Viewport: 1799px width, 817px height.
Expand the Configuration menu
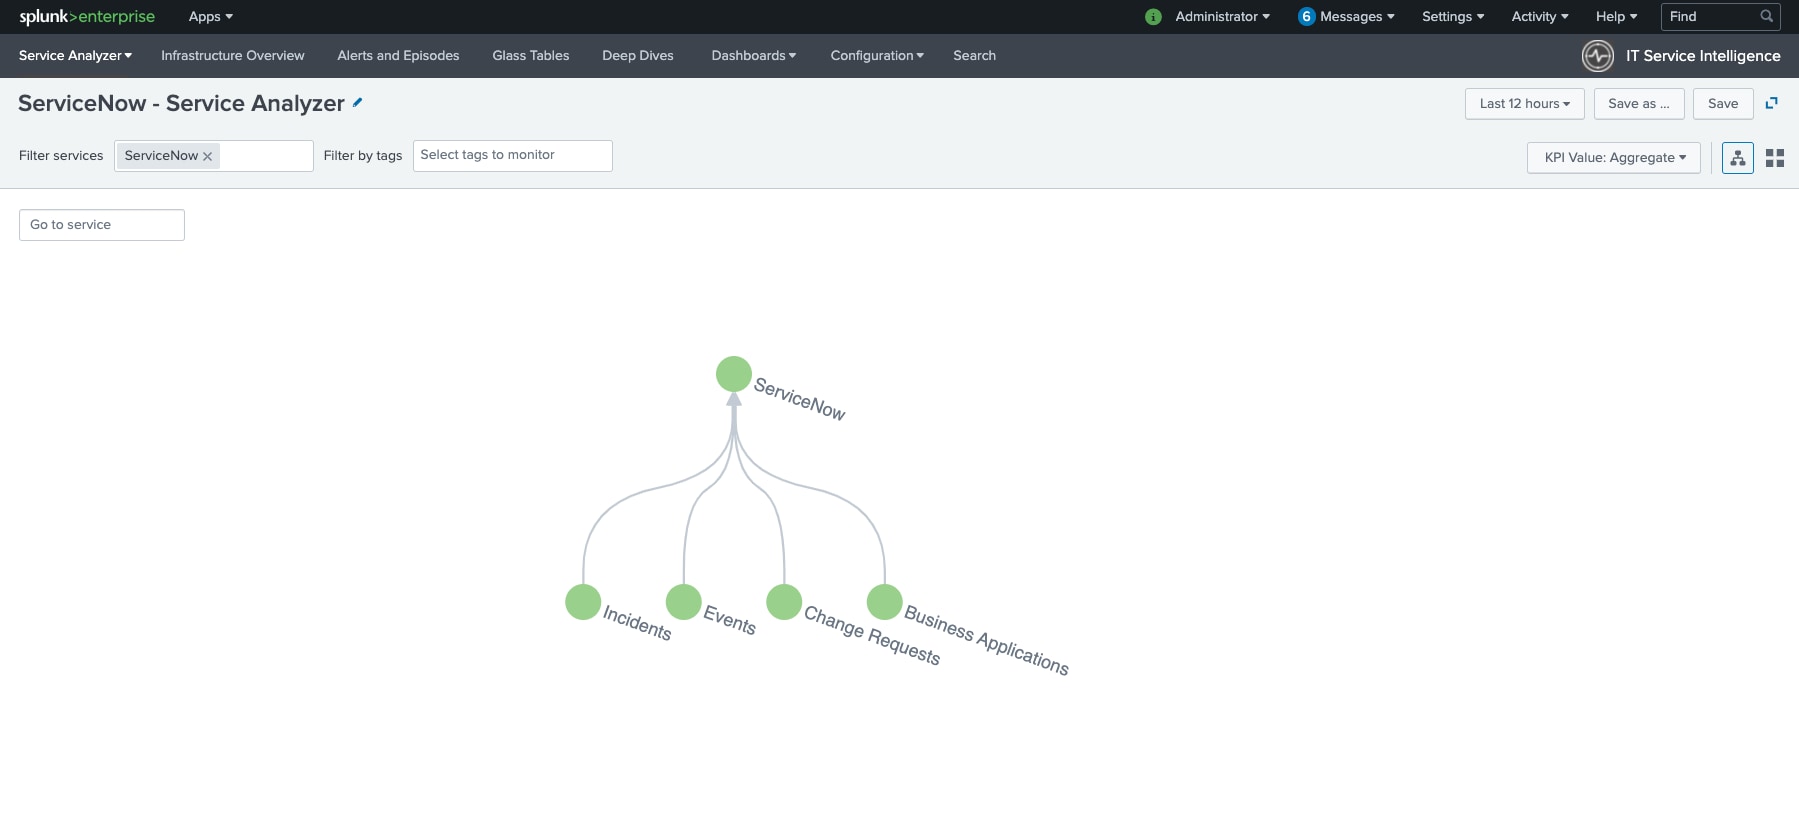[x=877, y=55]
